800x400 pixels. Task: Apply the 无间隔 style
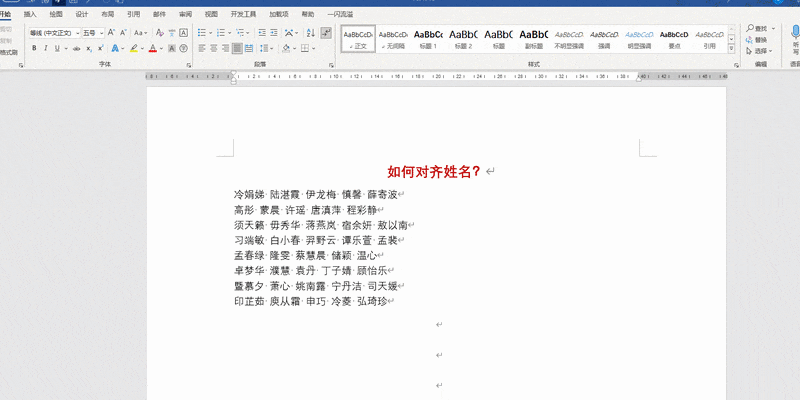393,39
